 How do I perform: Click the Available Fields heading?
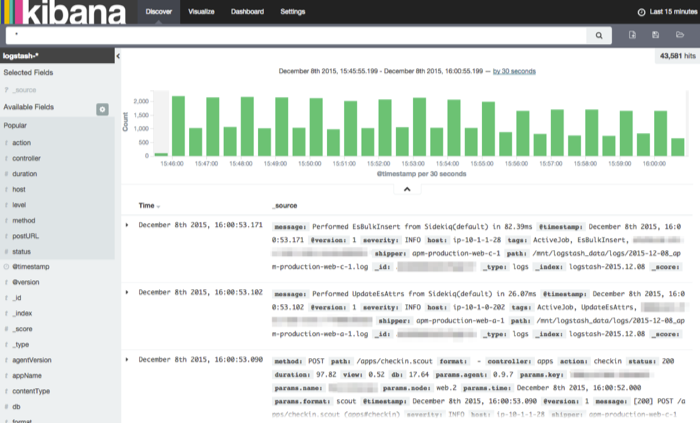click(29, 107)
